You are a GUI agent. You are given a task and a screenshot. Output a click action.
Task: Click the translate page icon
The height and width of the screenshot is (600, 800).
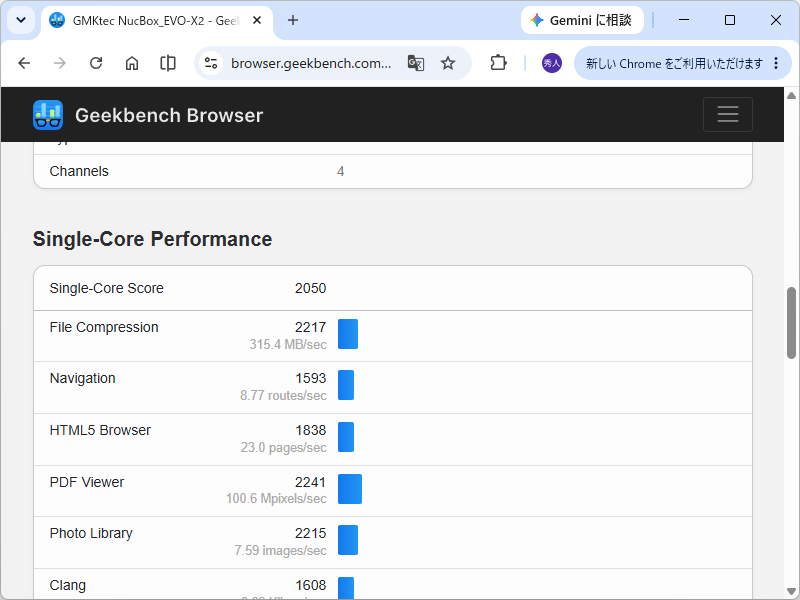coord(416,63)
